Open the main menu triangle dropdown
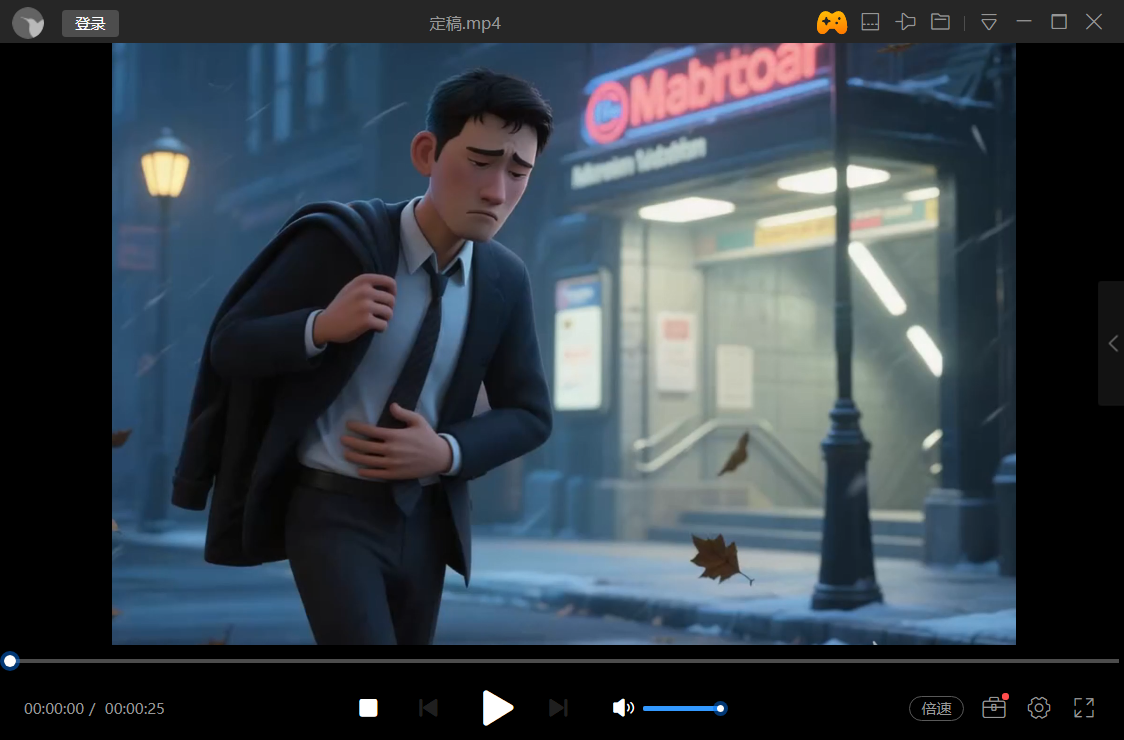The image size is (1124, 740). (988, 22)
